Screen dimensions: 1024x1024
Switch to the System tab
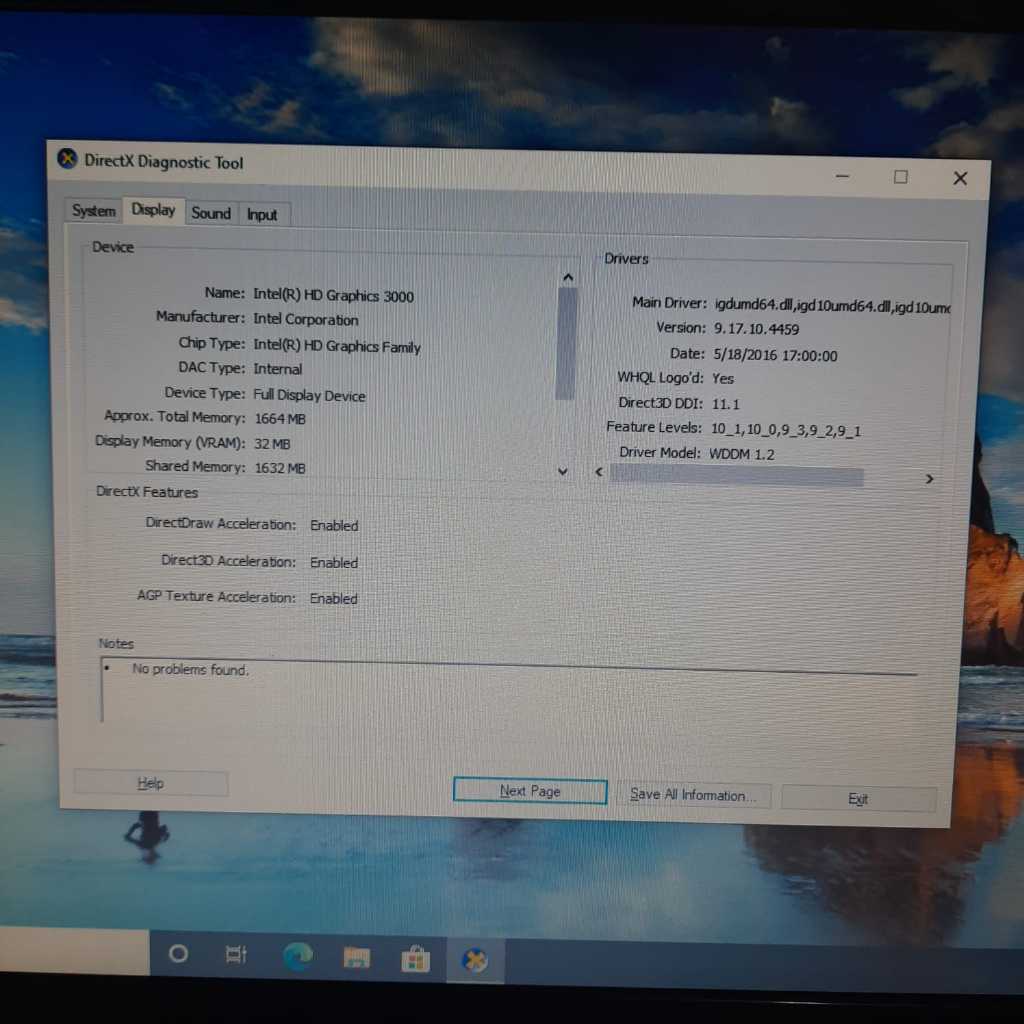[94, 211]
